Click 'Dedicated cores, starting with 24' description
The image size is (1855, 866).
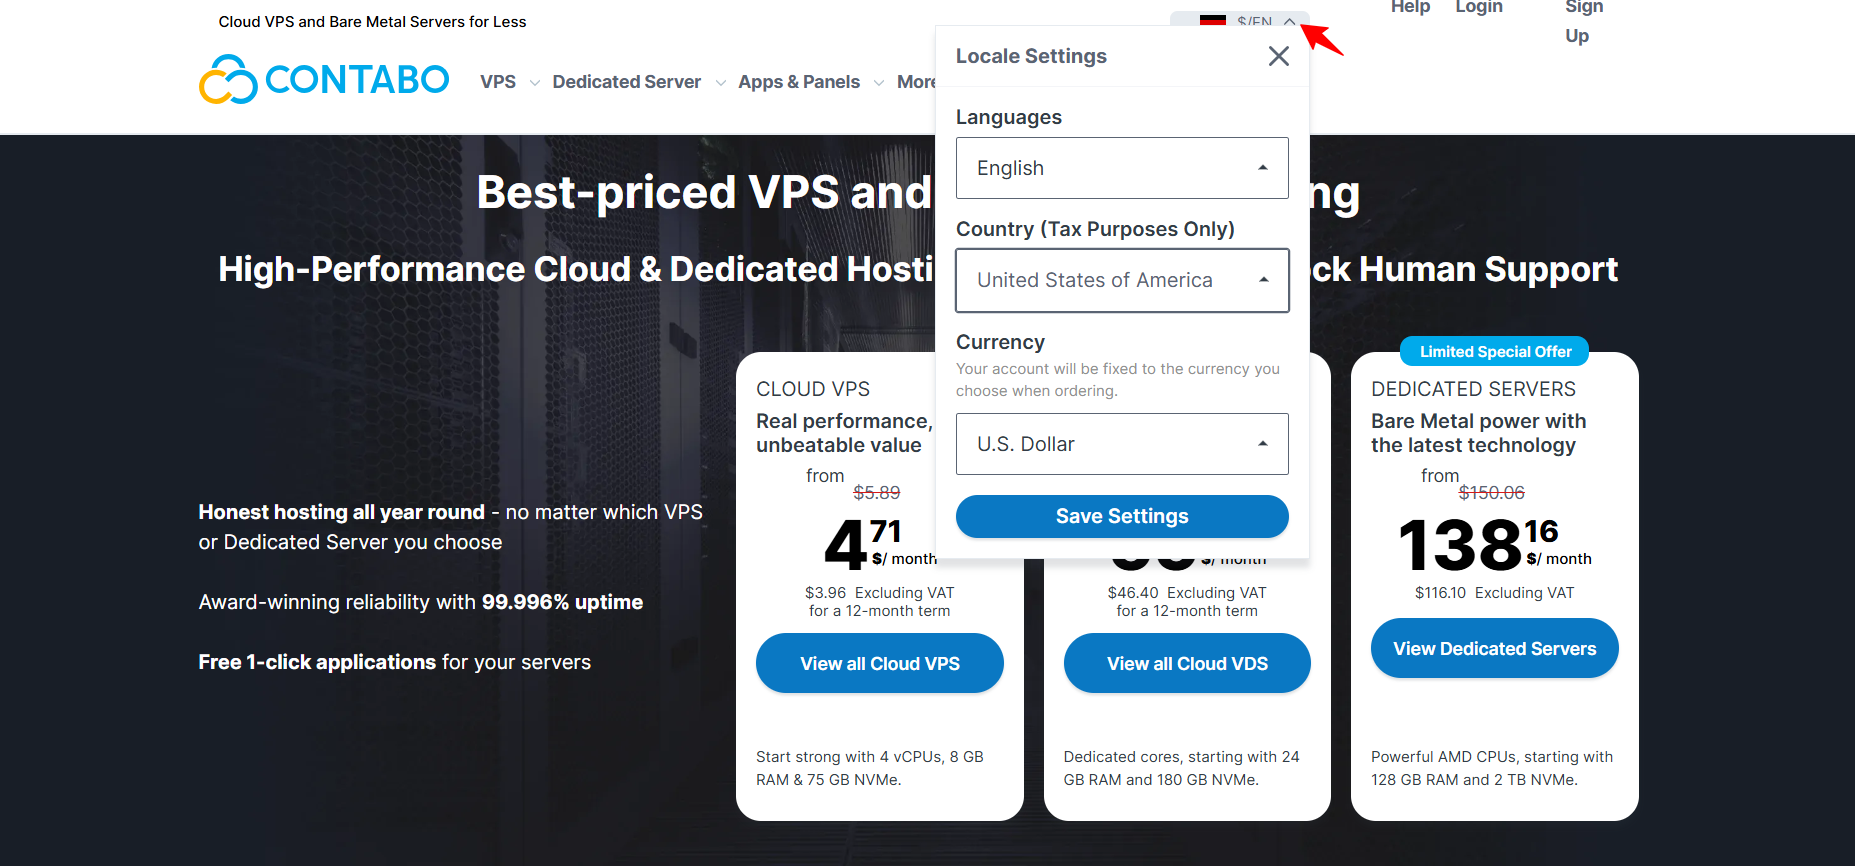coord(1182,768)
